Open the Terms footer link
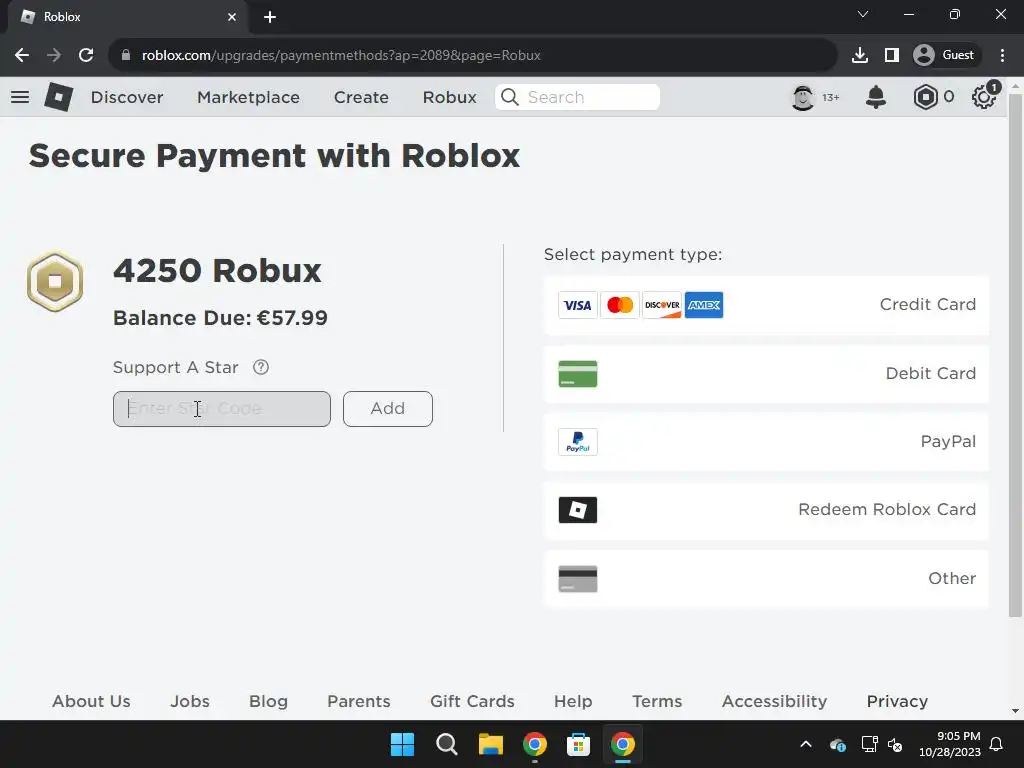Image resolution: width=1024 pixels, height=768 pixels. tap(657, 701)
